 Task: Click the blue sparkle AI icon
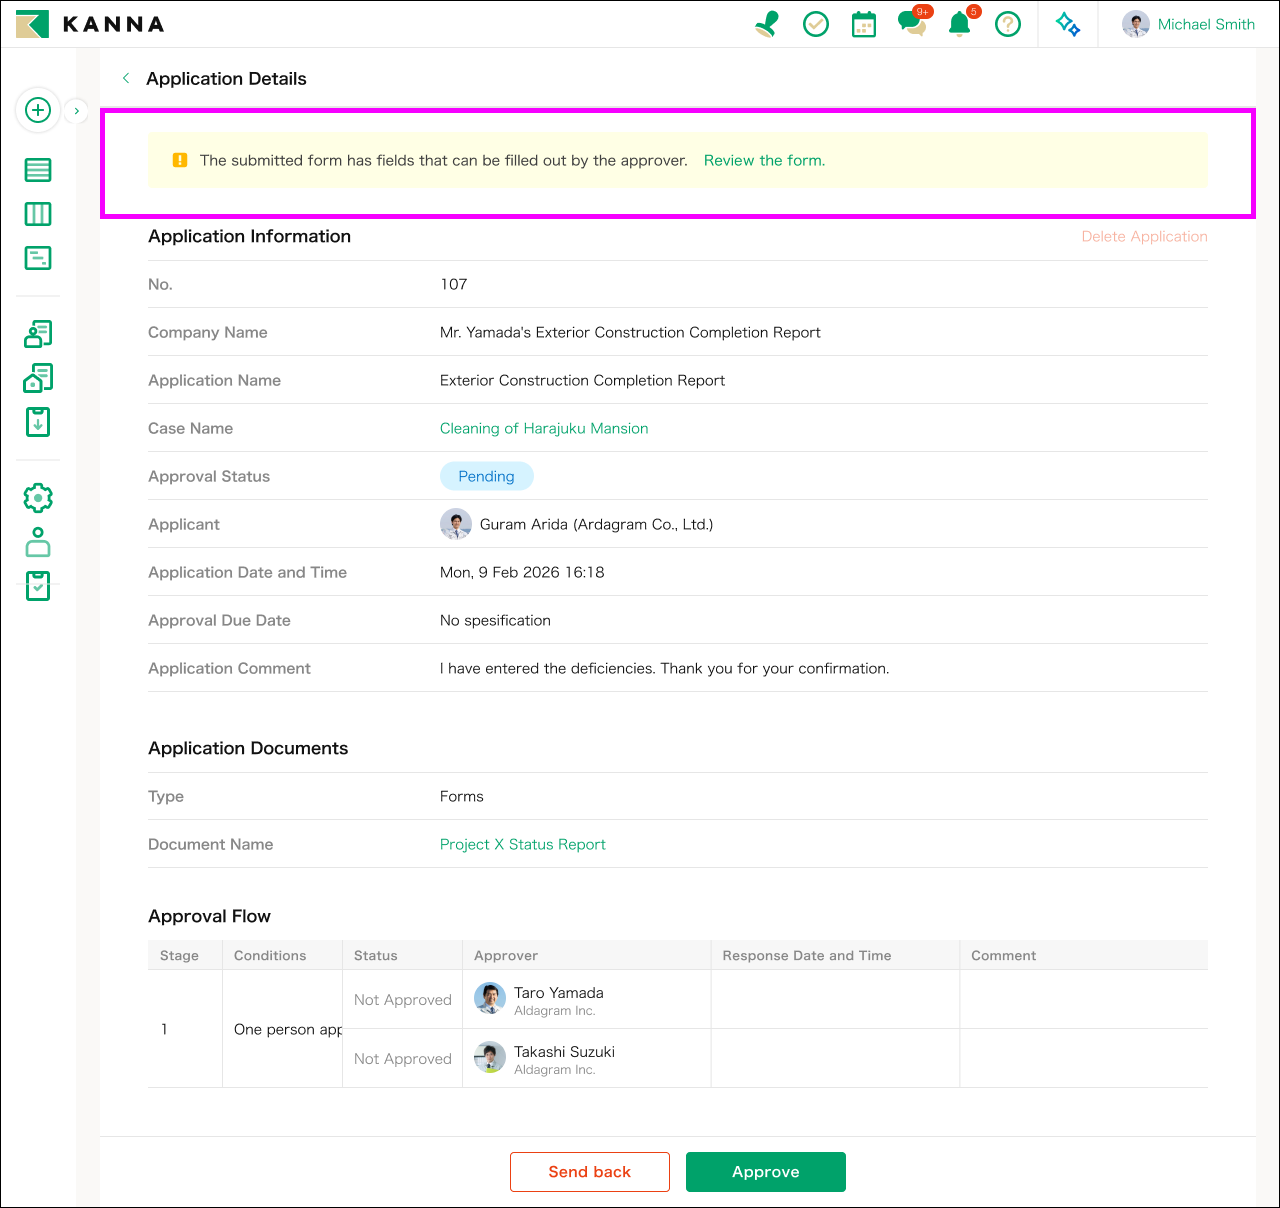[x=1068, y=24]
